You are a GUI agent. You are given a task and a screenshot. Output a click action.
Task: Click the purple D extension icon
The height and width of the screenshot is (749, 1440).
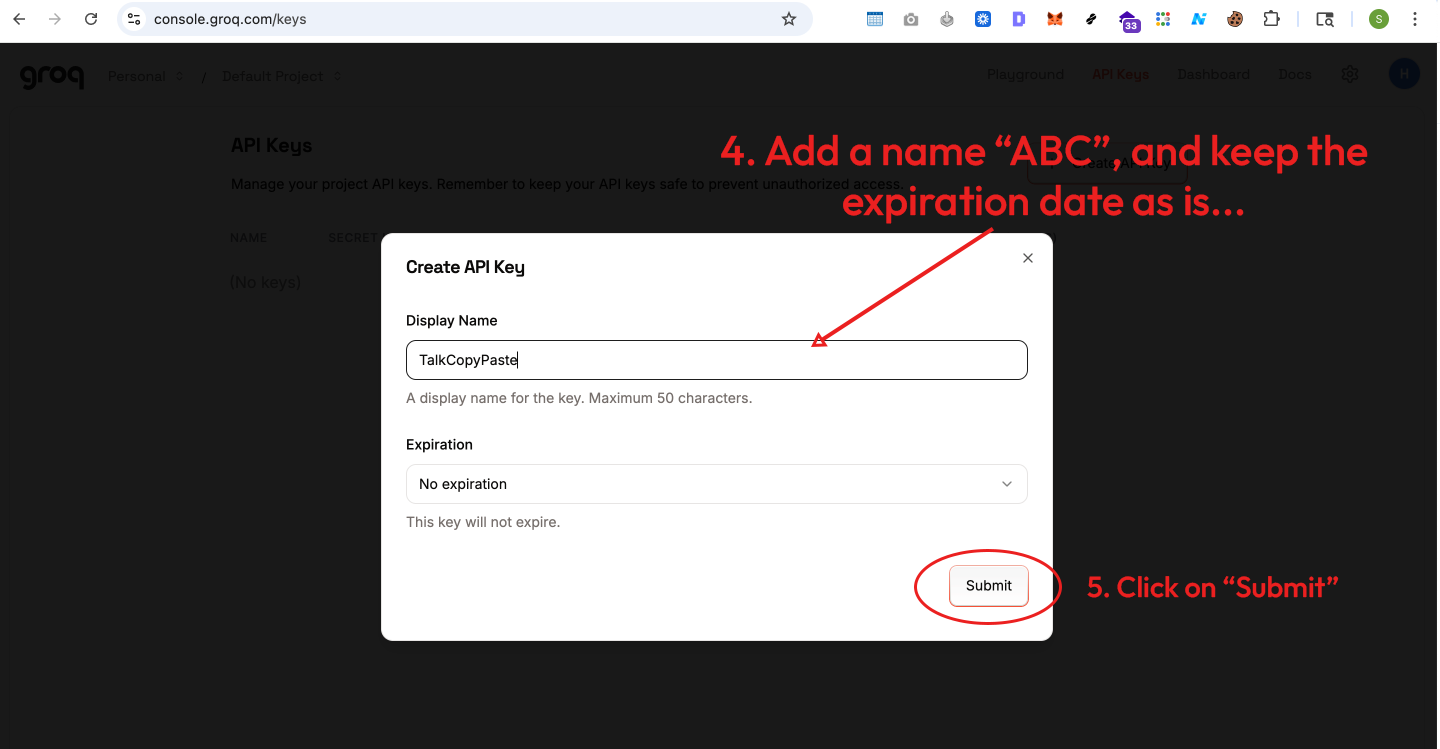(x=1019, y=19)
